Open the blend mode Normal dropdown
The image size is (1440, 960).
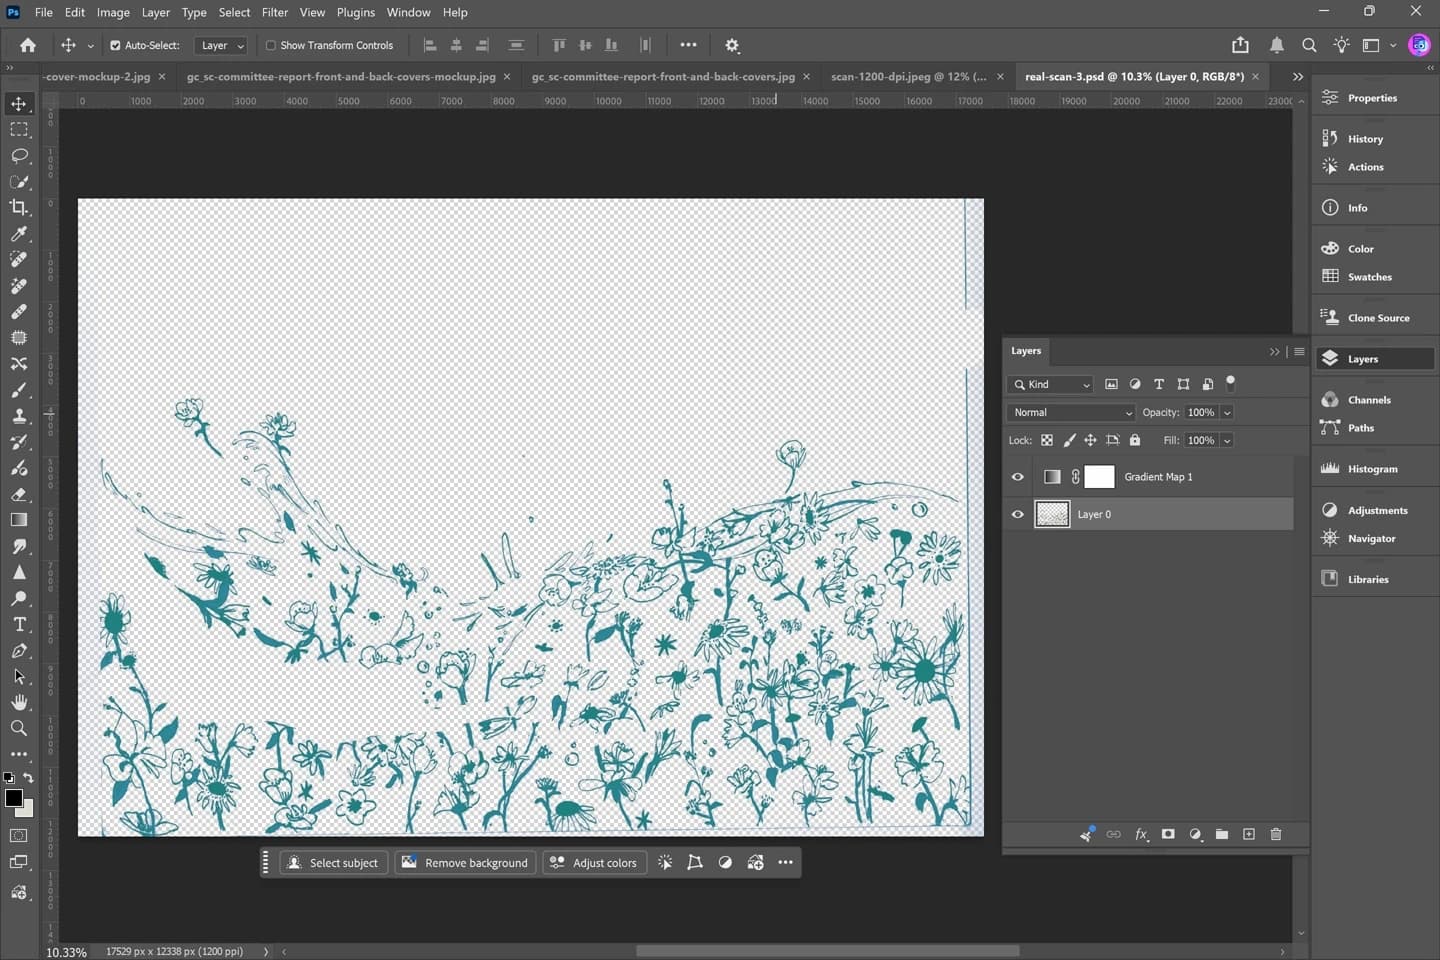tap(1072, 413)
